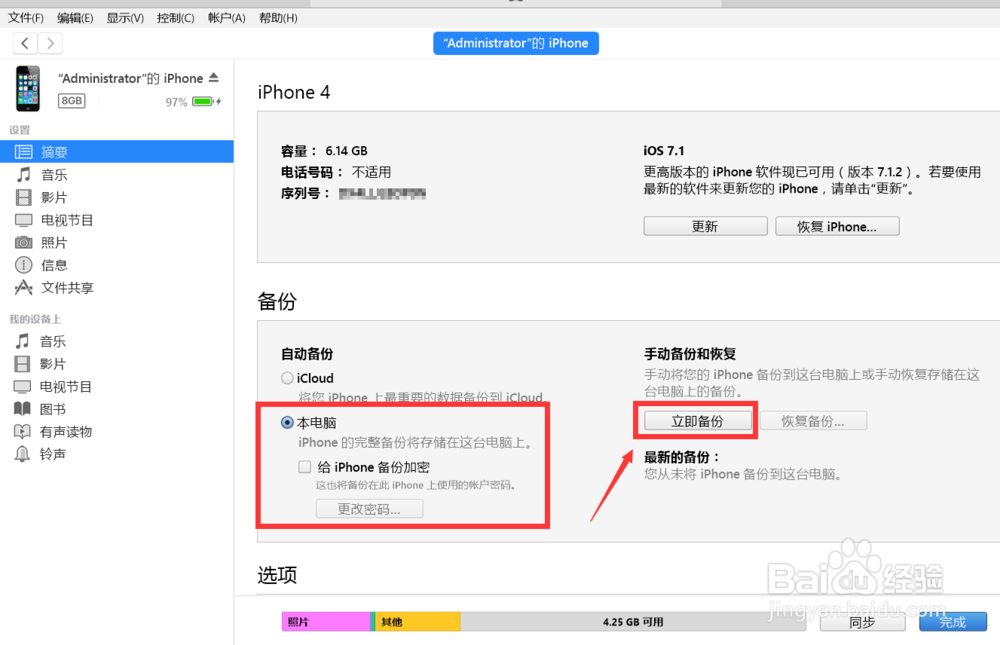The height and width of the screenshot is (645, 1000).
Task: Click the 同步 sync button
Action: [x=862, y=622]
